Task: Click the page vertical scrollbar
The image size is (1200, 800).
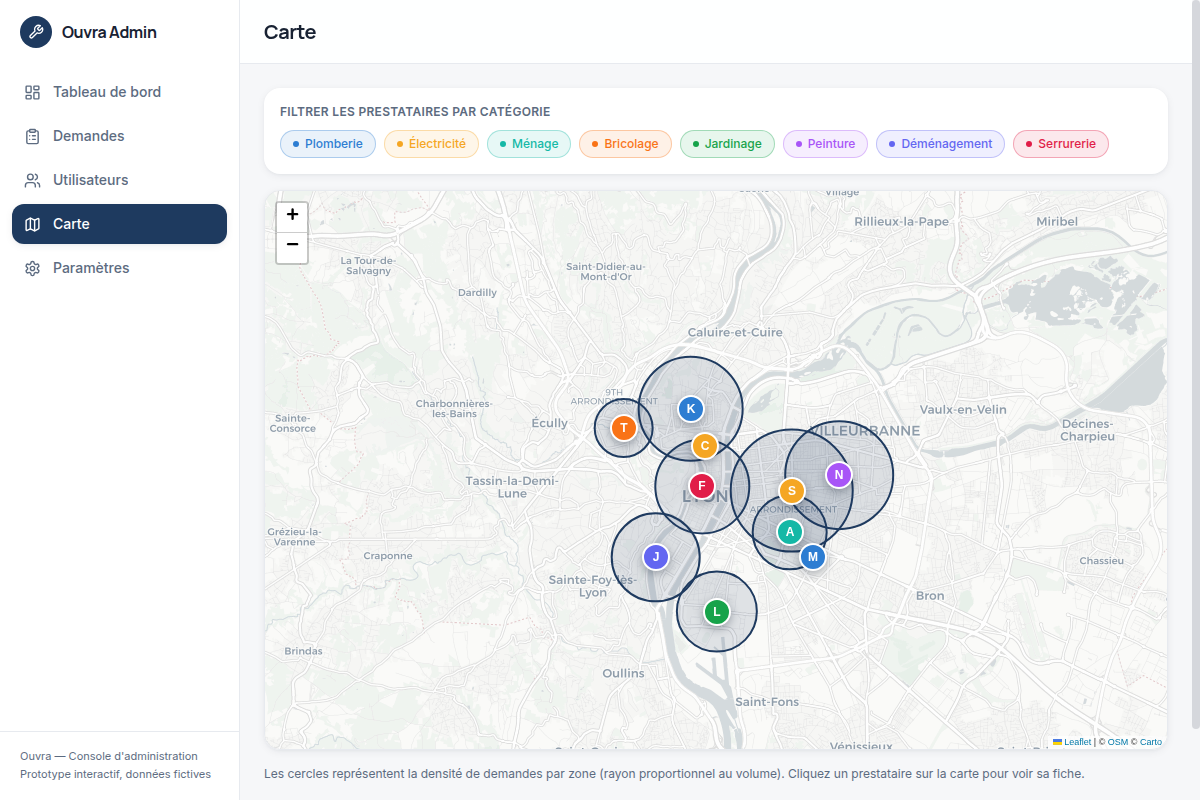Action: click(x=1197, y=365)
